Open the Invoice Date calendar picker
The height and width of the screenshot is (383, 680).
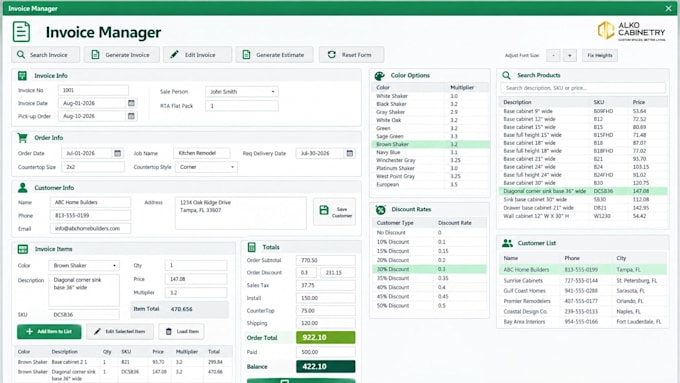pos(131,103)
